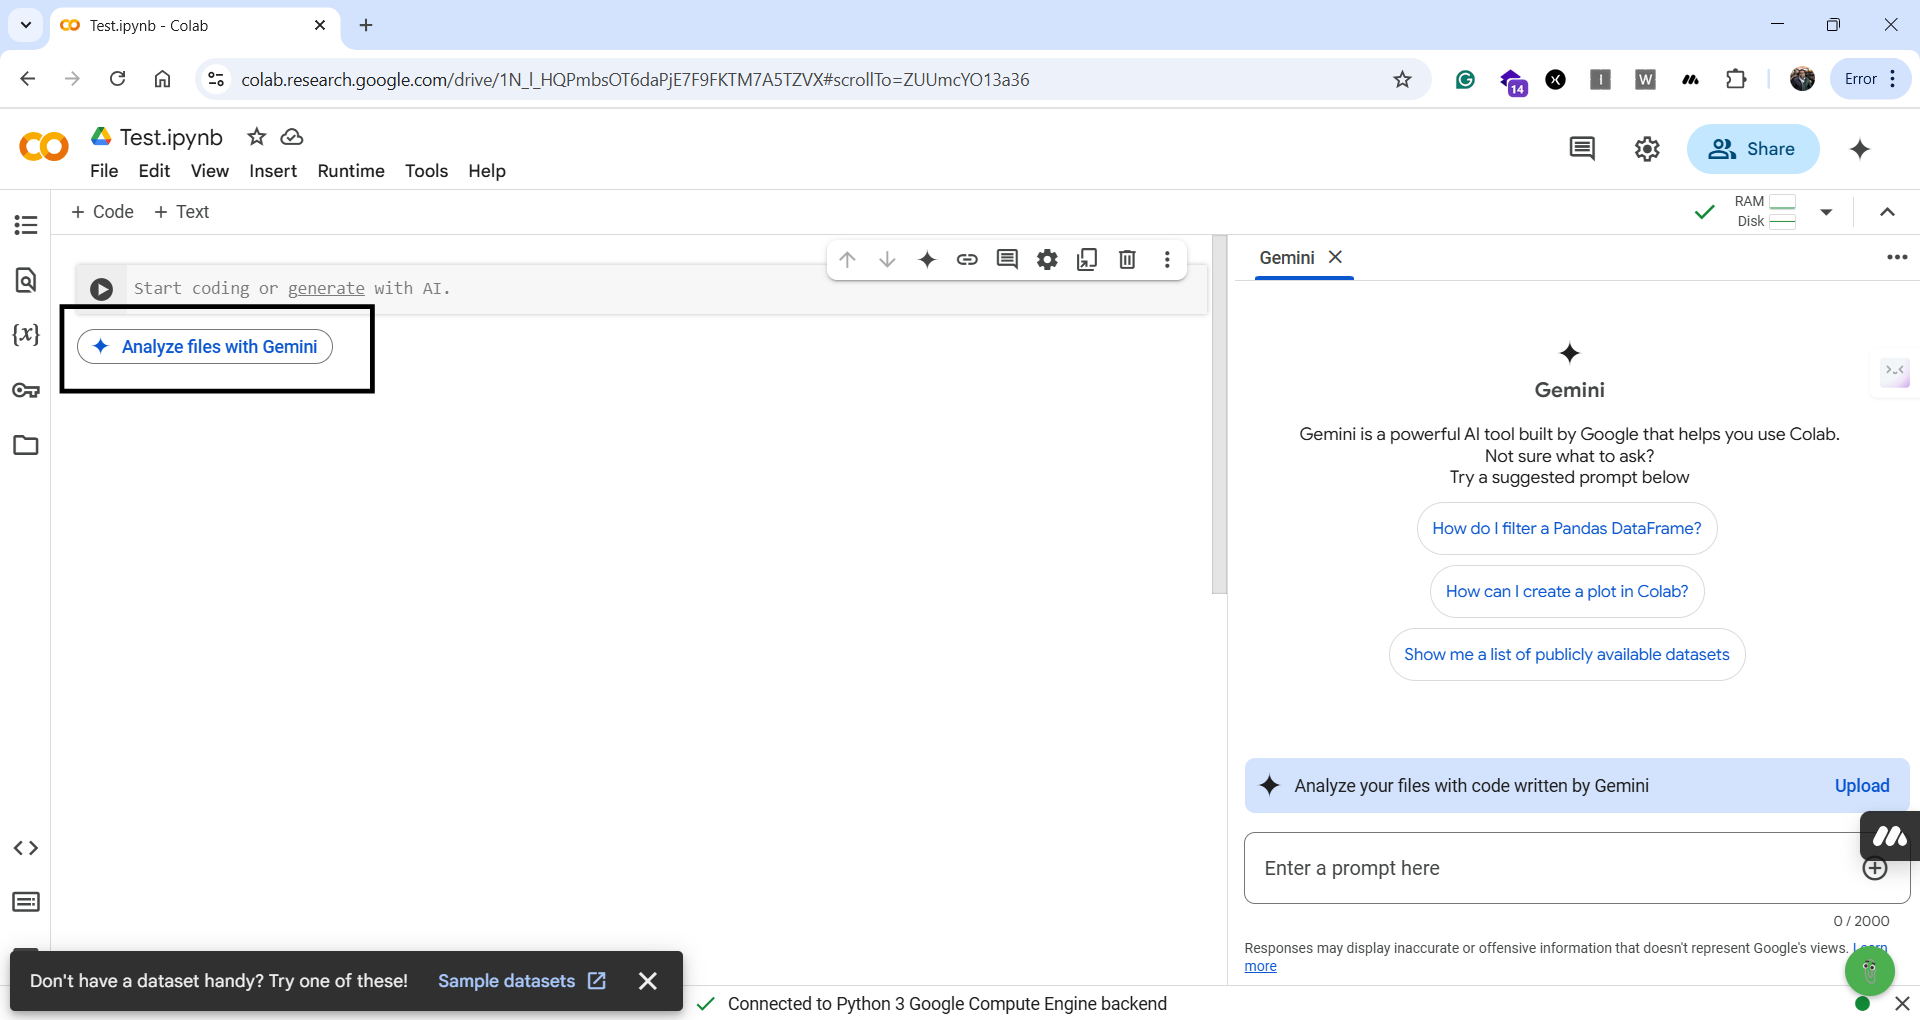
Task: Open the link to cell option
Action: pos(967,259)
